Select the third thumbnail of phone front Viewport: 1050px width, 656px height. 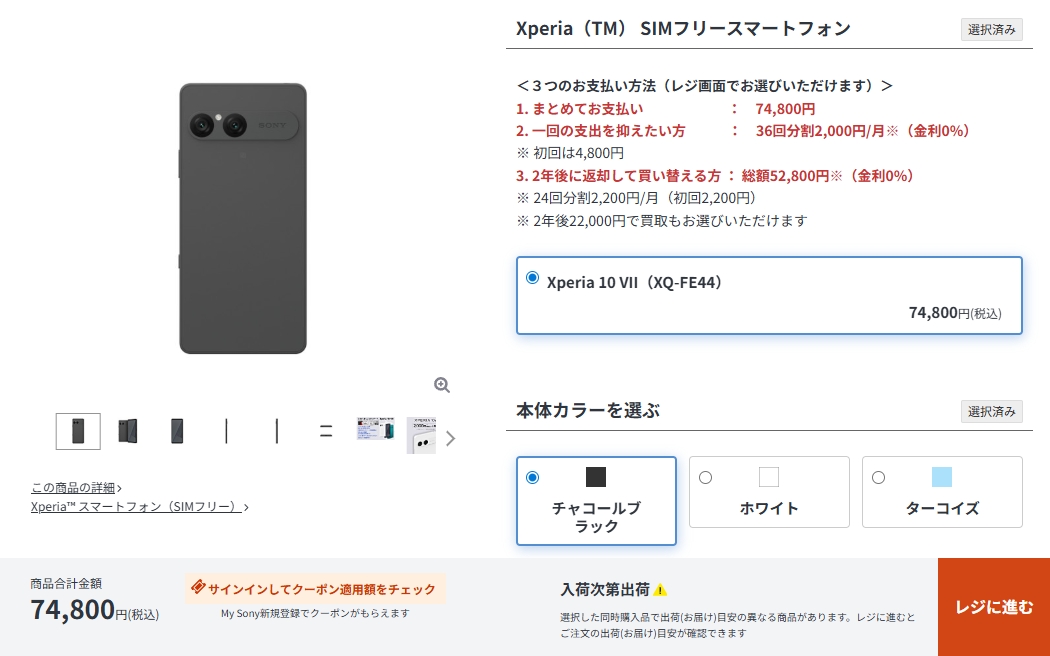click(177, 431)
